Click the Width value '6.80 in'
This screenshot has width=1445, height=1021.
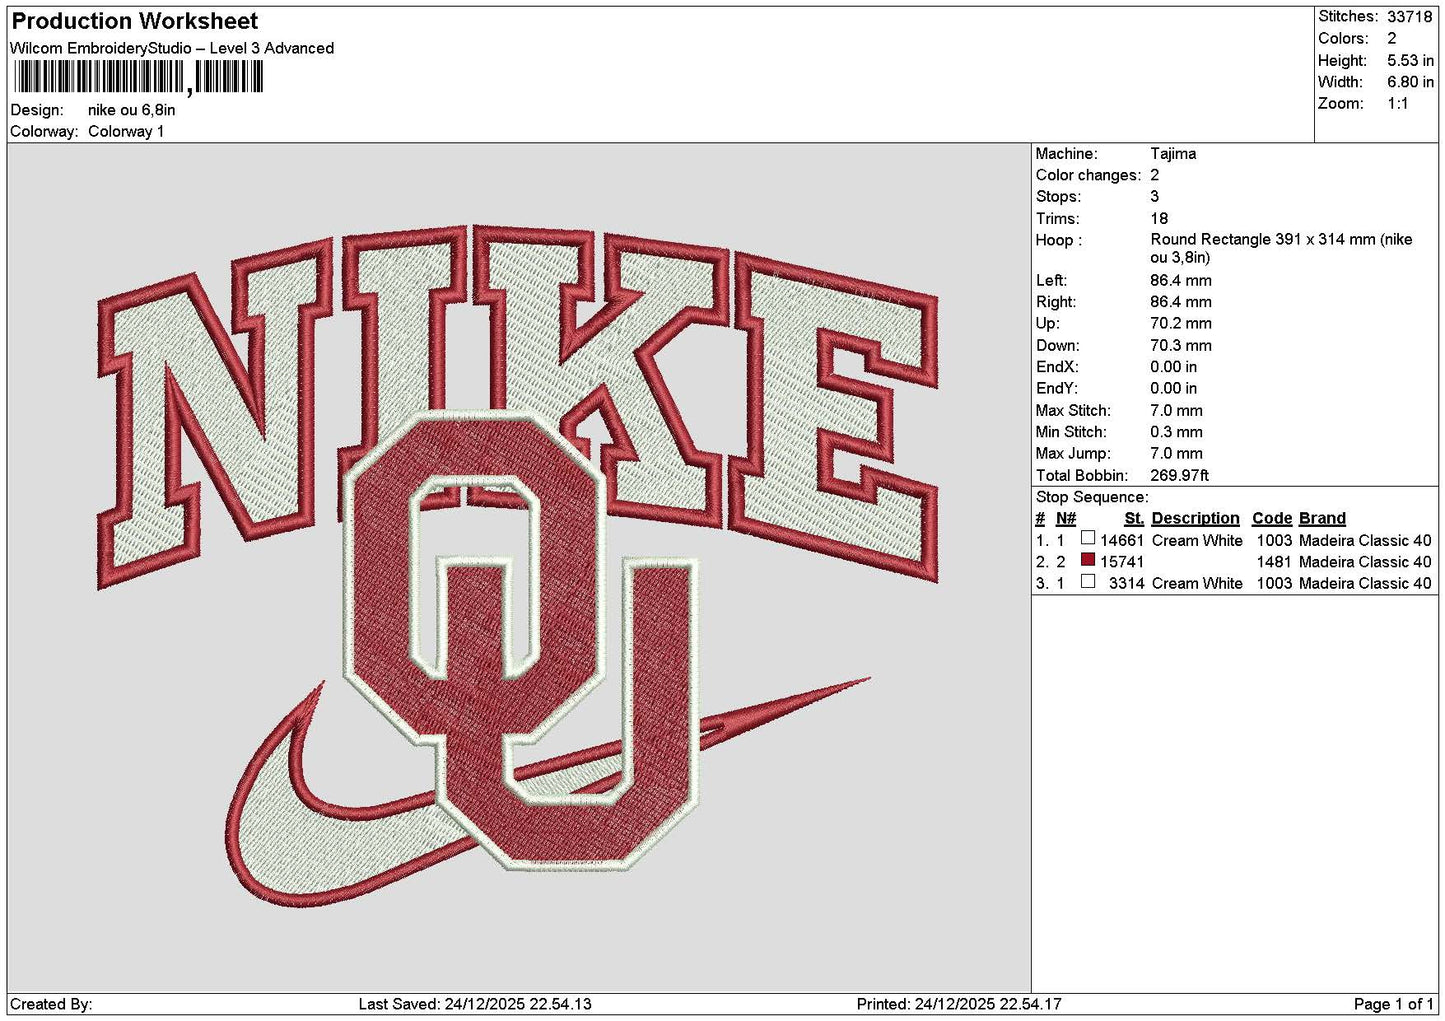(1410, 82)
